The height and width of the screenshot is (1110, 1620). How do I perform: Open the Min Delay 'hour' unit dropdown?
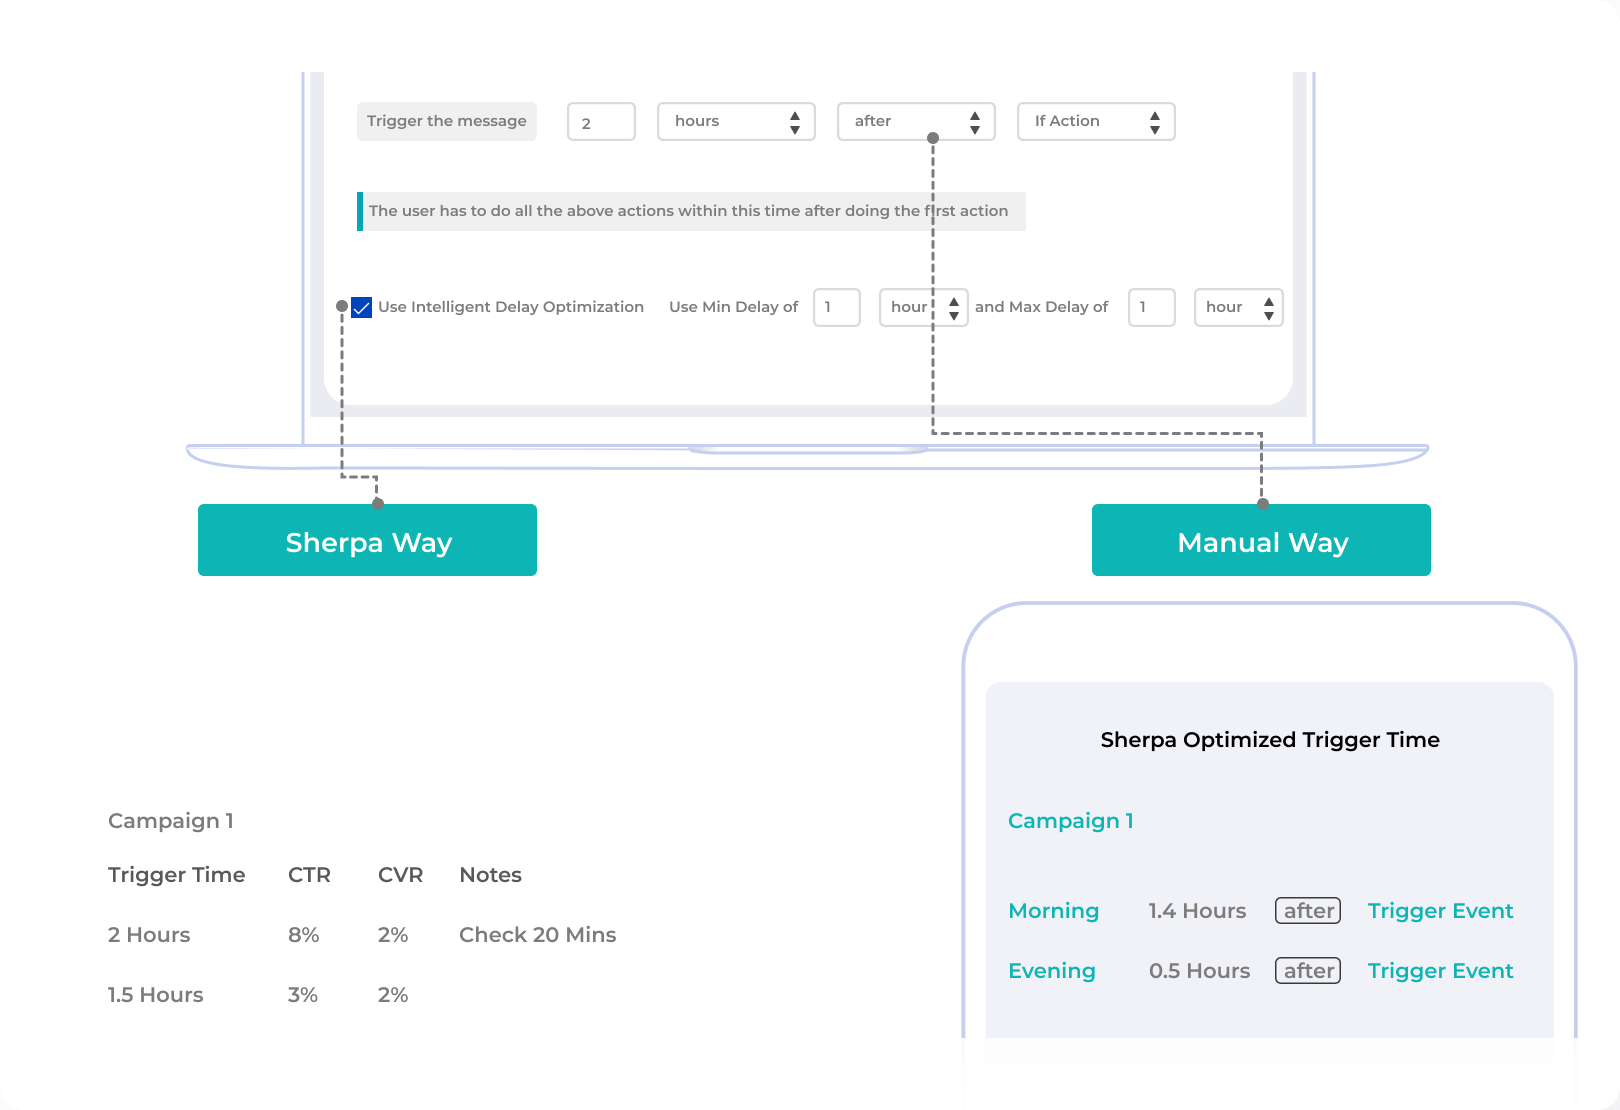pyautogui.click(x=923, y=307)
